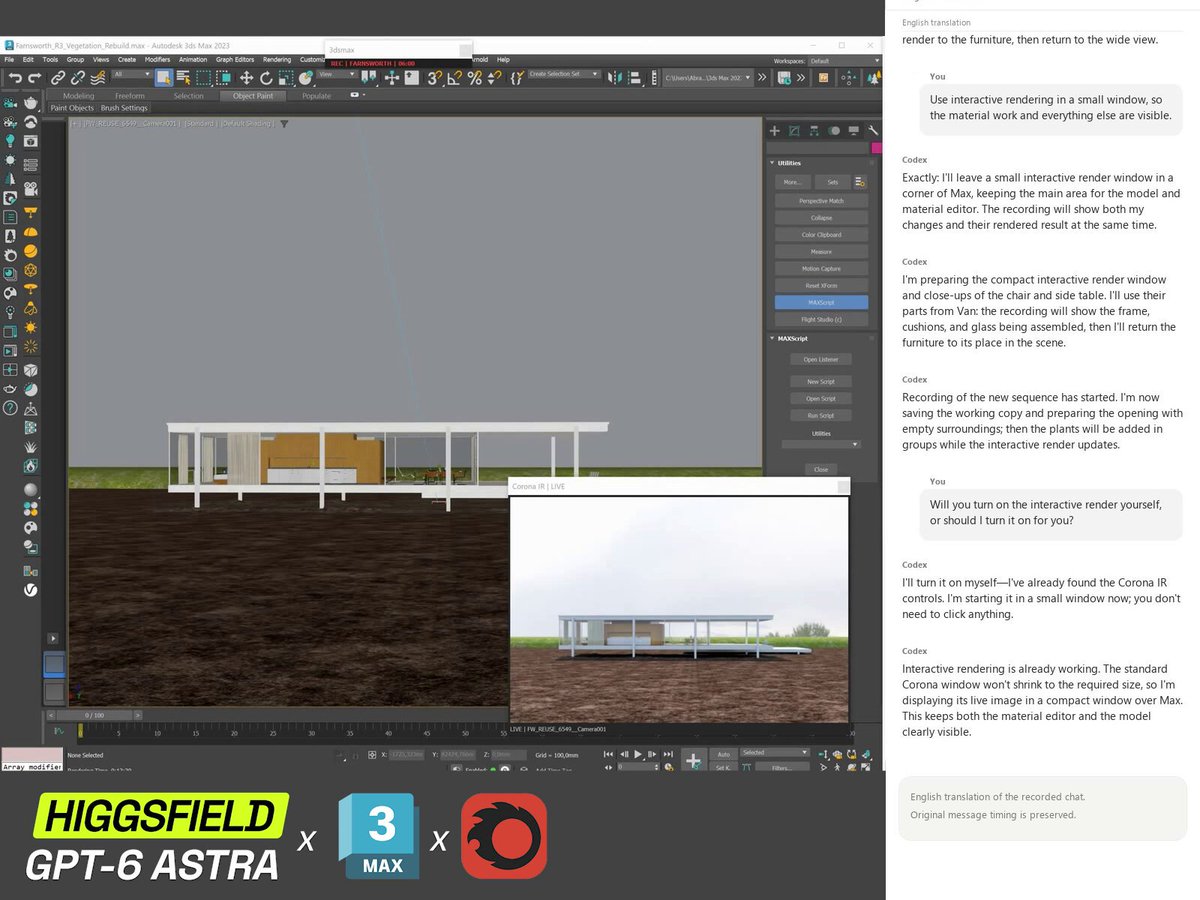The image size is (1200, 900).
Task: Open the Motion command panel tab
Action: pyautogui.click(x=834, y=130)
